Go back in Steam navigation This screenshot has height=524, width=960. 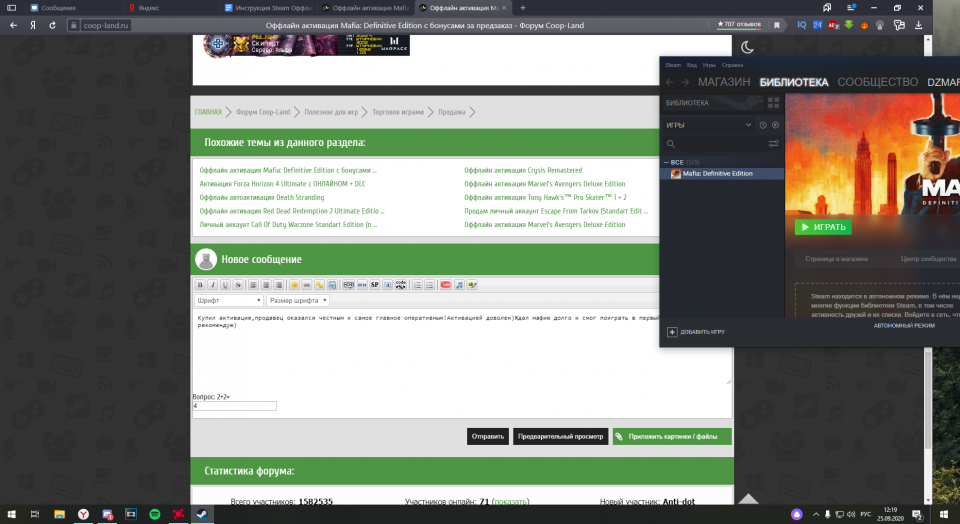point(669,82)
